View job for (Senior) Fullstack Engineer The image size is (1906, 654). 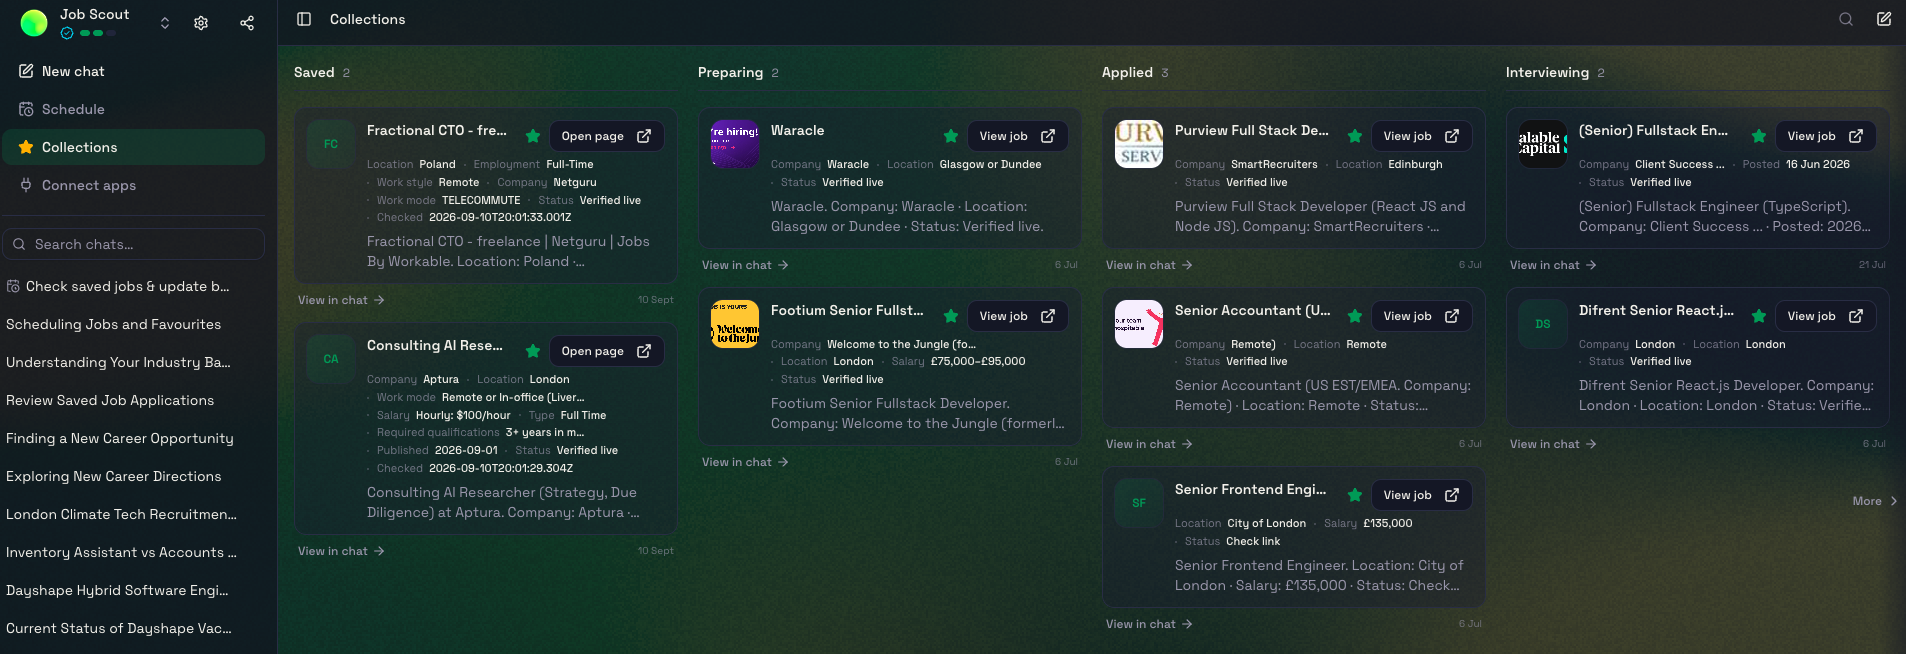tap(1826, 136)
